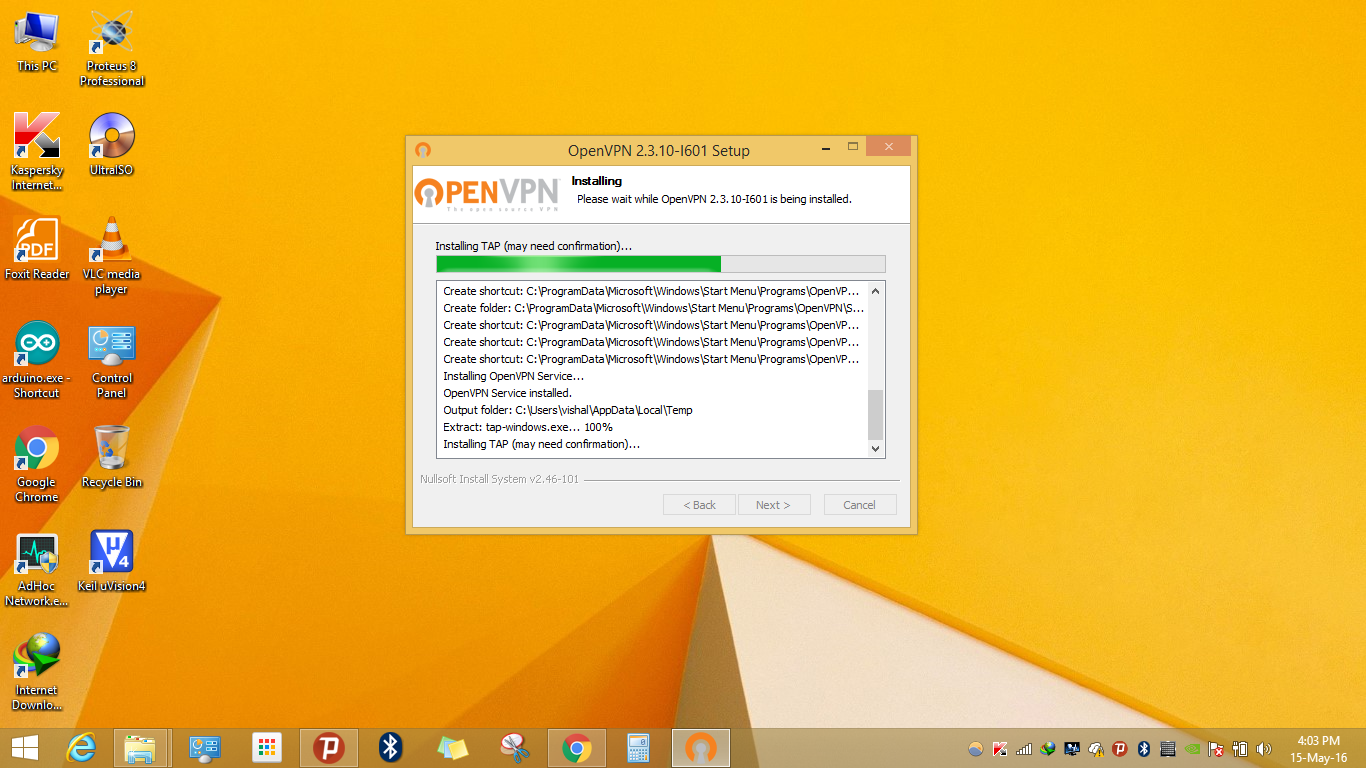Click the battery power tray icon
1366x768 pixels.
tap(1240, 749)
